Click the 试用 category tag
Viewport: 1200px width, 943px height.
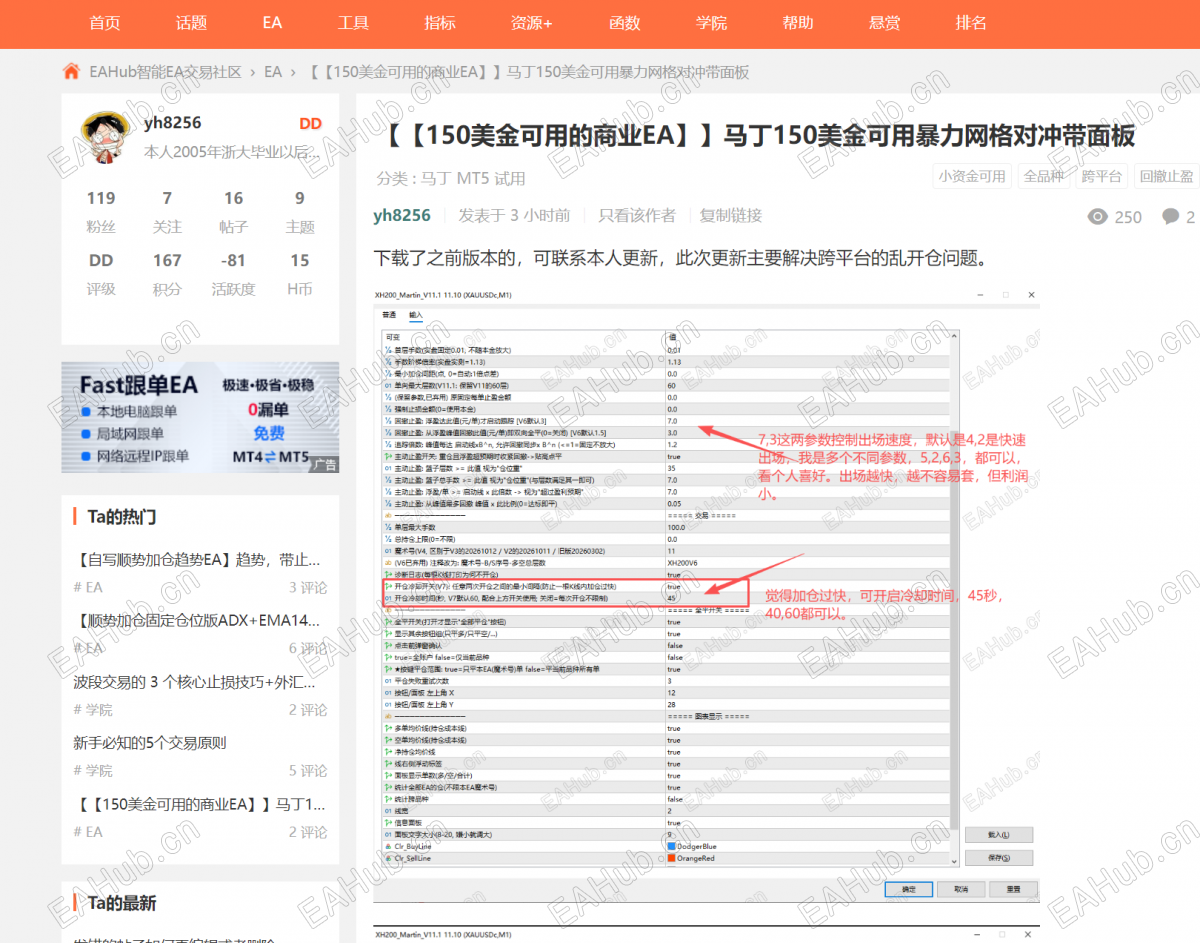coord(510,179)
